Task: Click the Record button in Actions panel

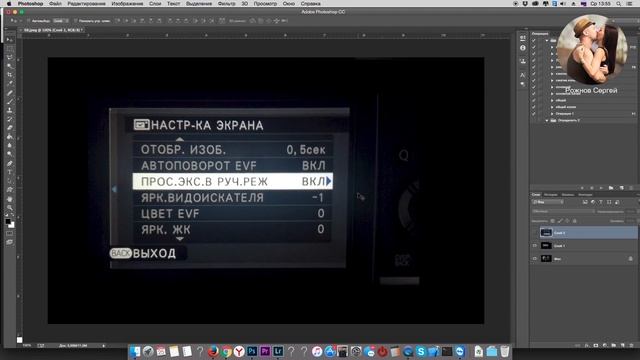Action: [x=592, y=188]
